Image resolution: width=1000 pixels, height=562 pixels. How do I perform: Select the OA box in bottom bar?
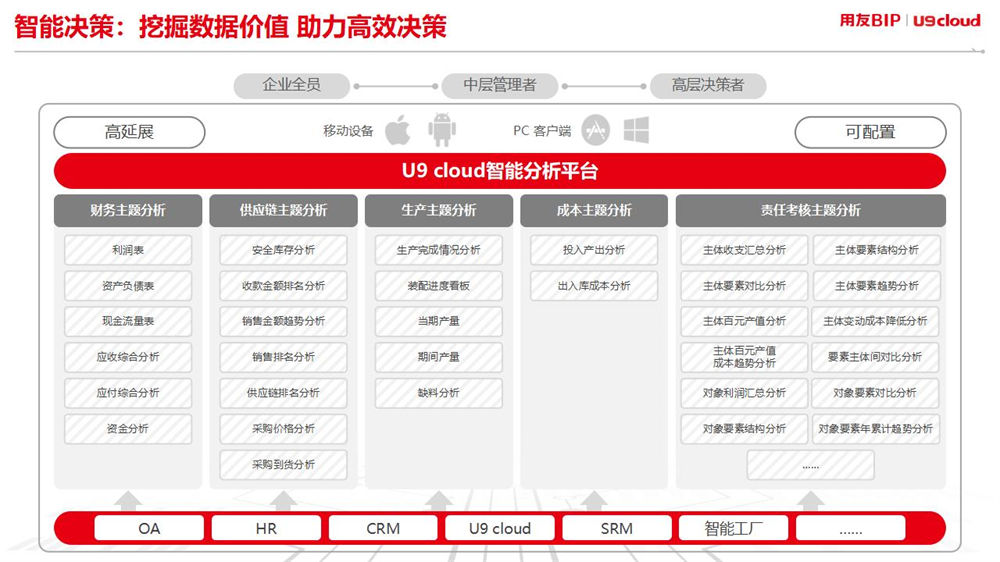coord(149,528)
